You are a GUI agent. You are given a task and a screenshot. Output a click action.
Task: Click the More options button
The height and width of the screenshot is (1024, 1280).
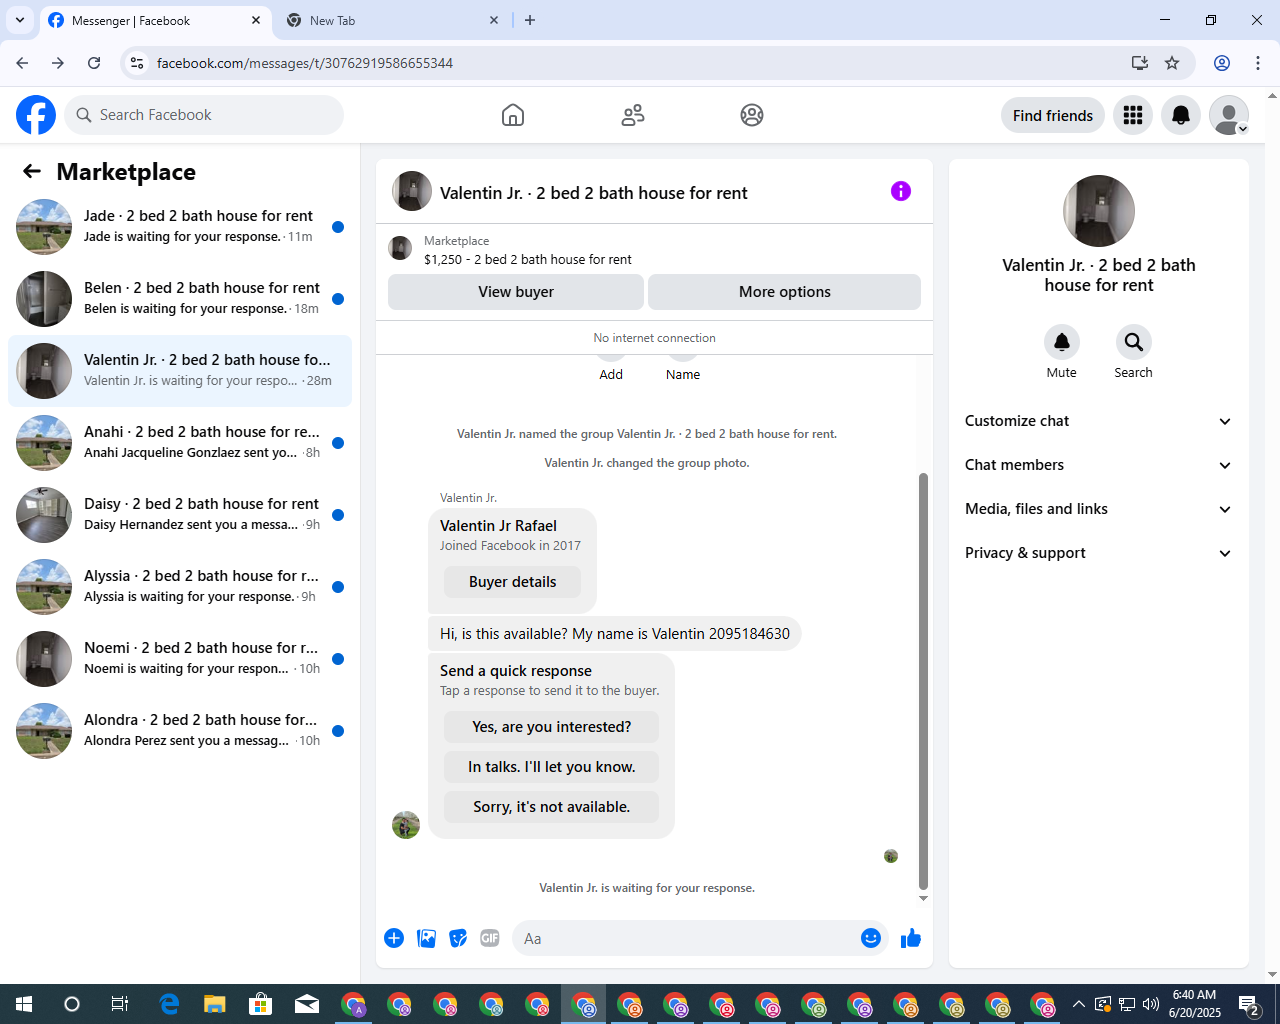click(x=785, y=292)
